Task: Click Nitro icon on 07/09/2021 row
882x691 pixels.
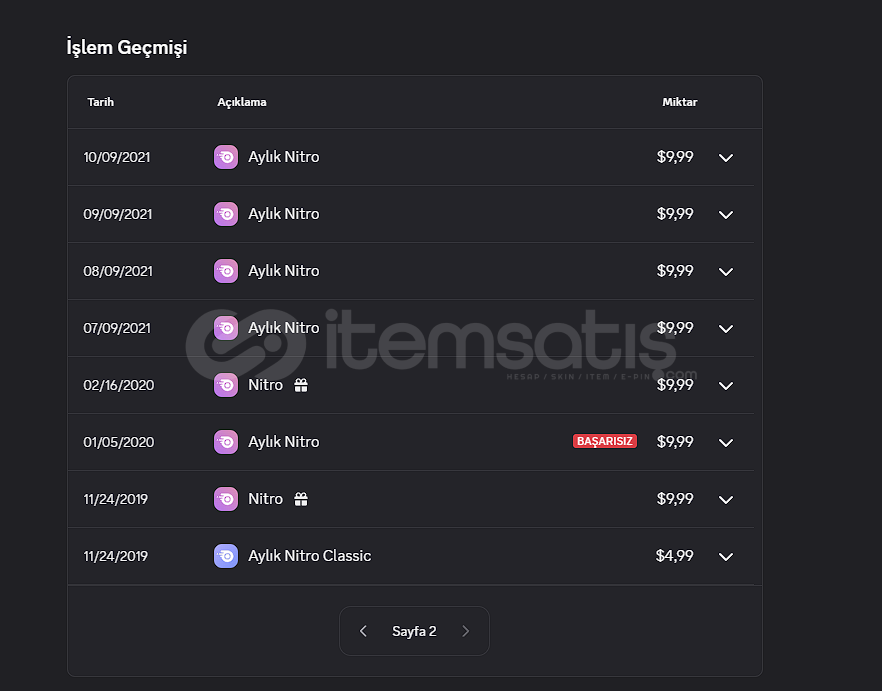Action: 226,328
